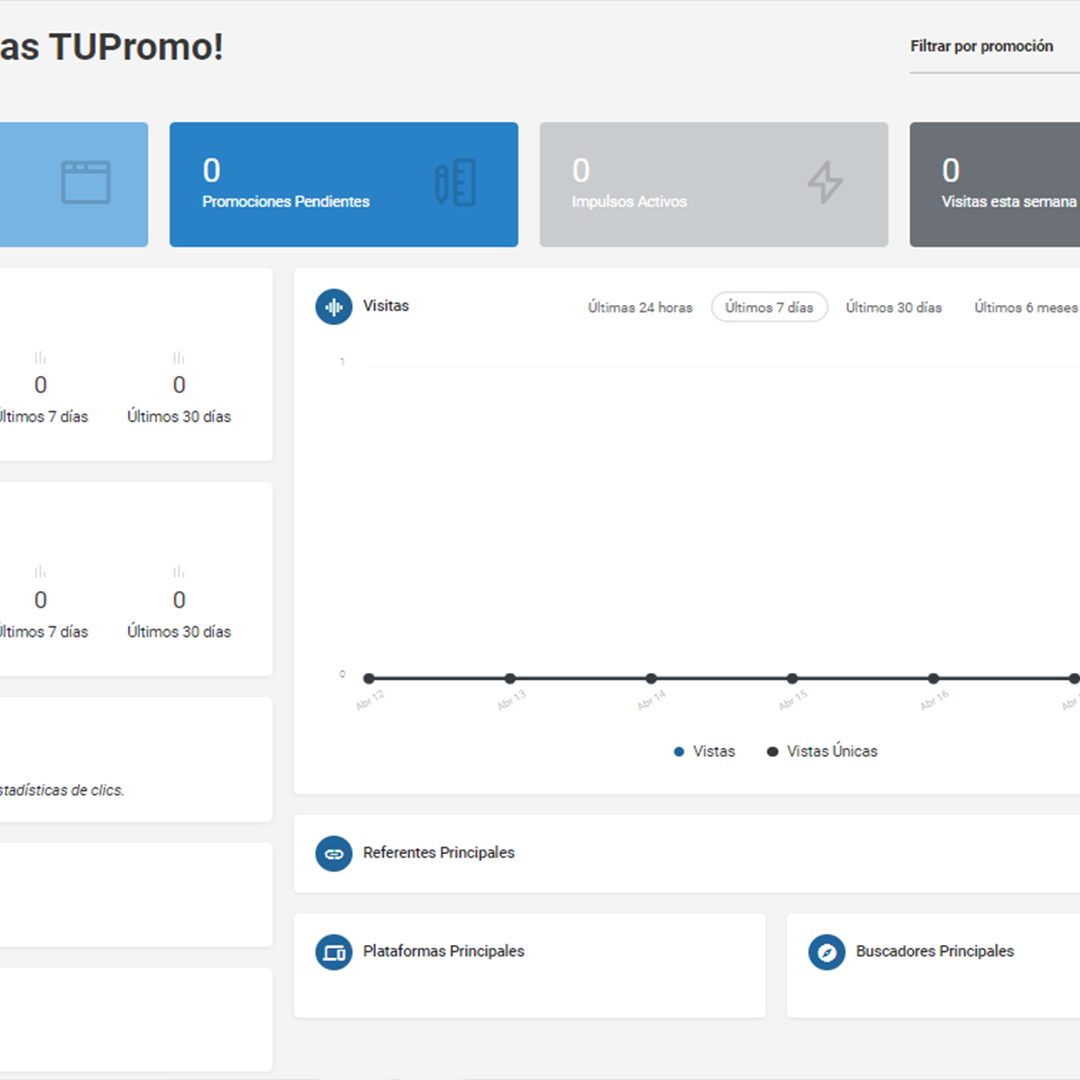
Task: Open the Visitas esta semana card
Action: point(995,185)
